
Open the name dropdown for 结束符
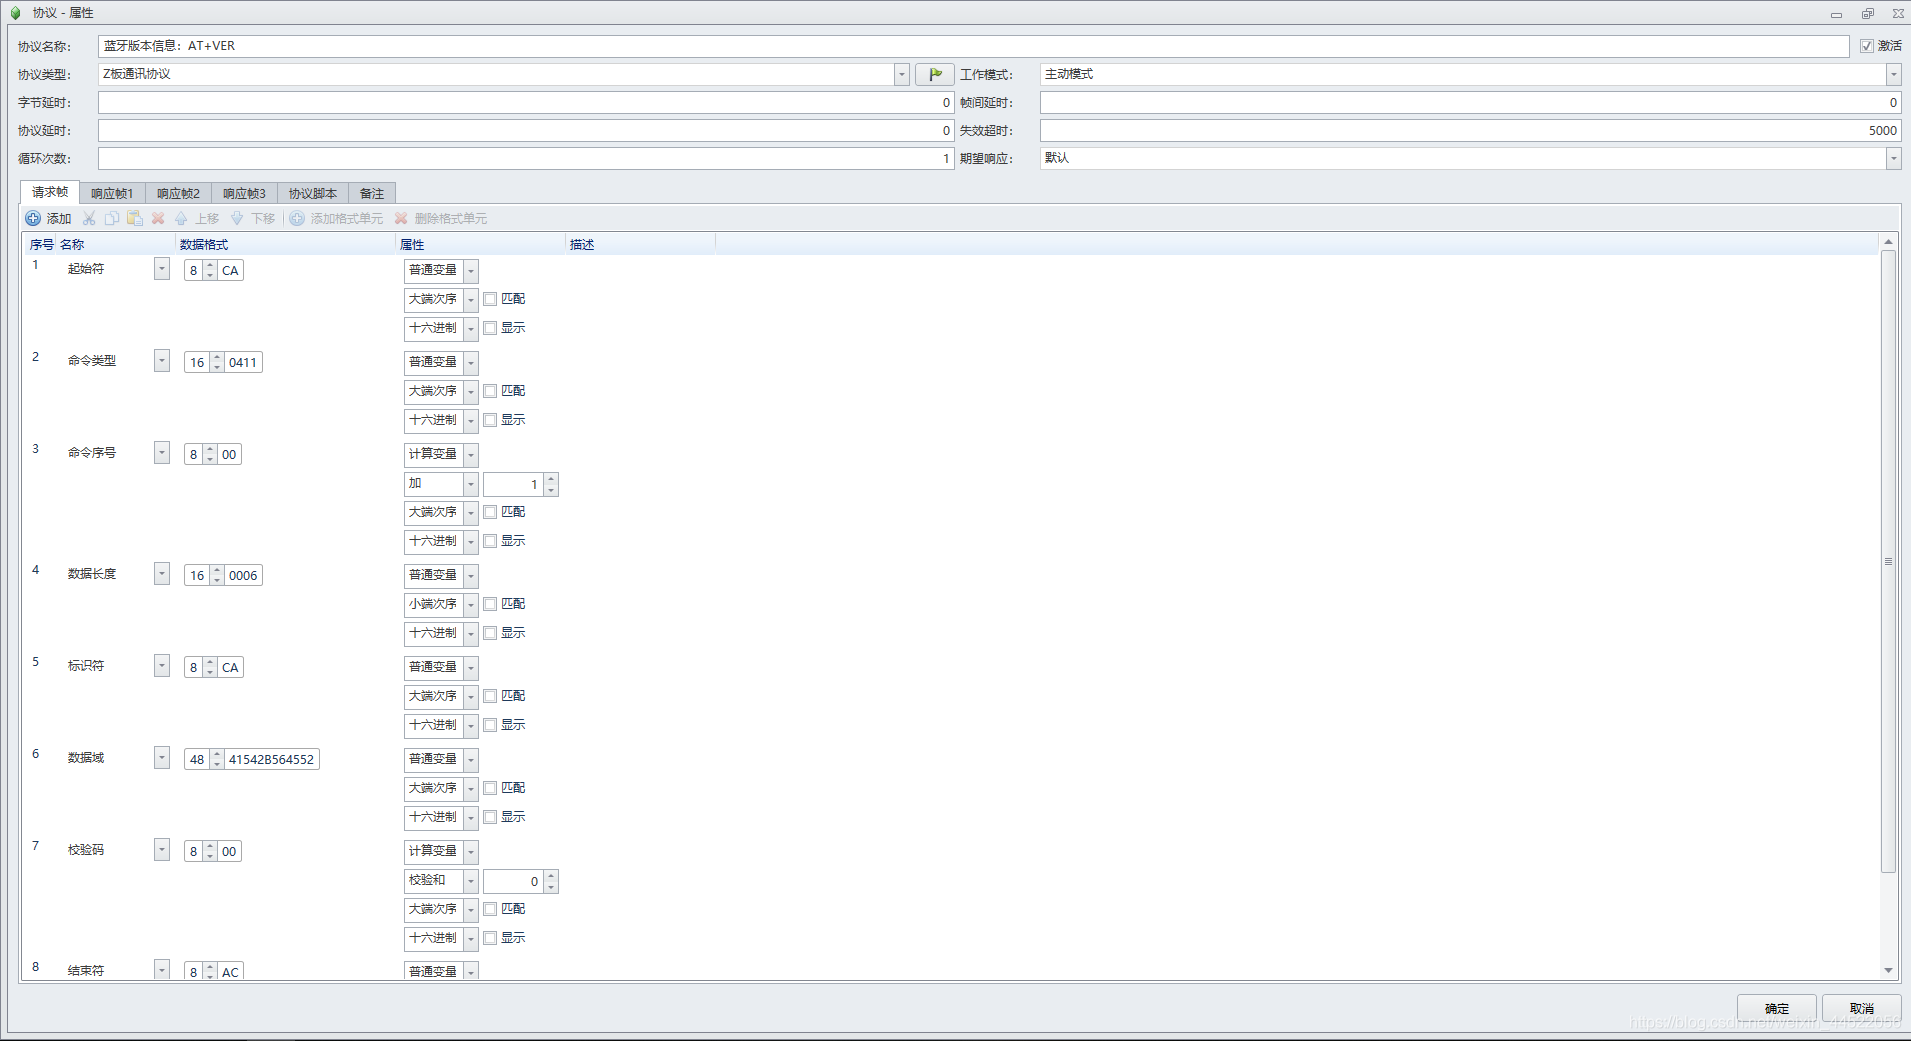pos(162,969)
